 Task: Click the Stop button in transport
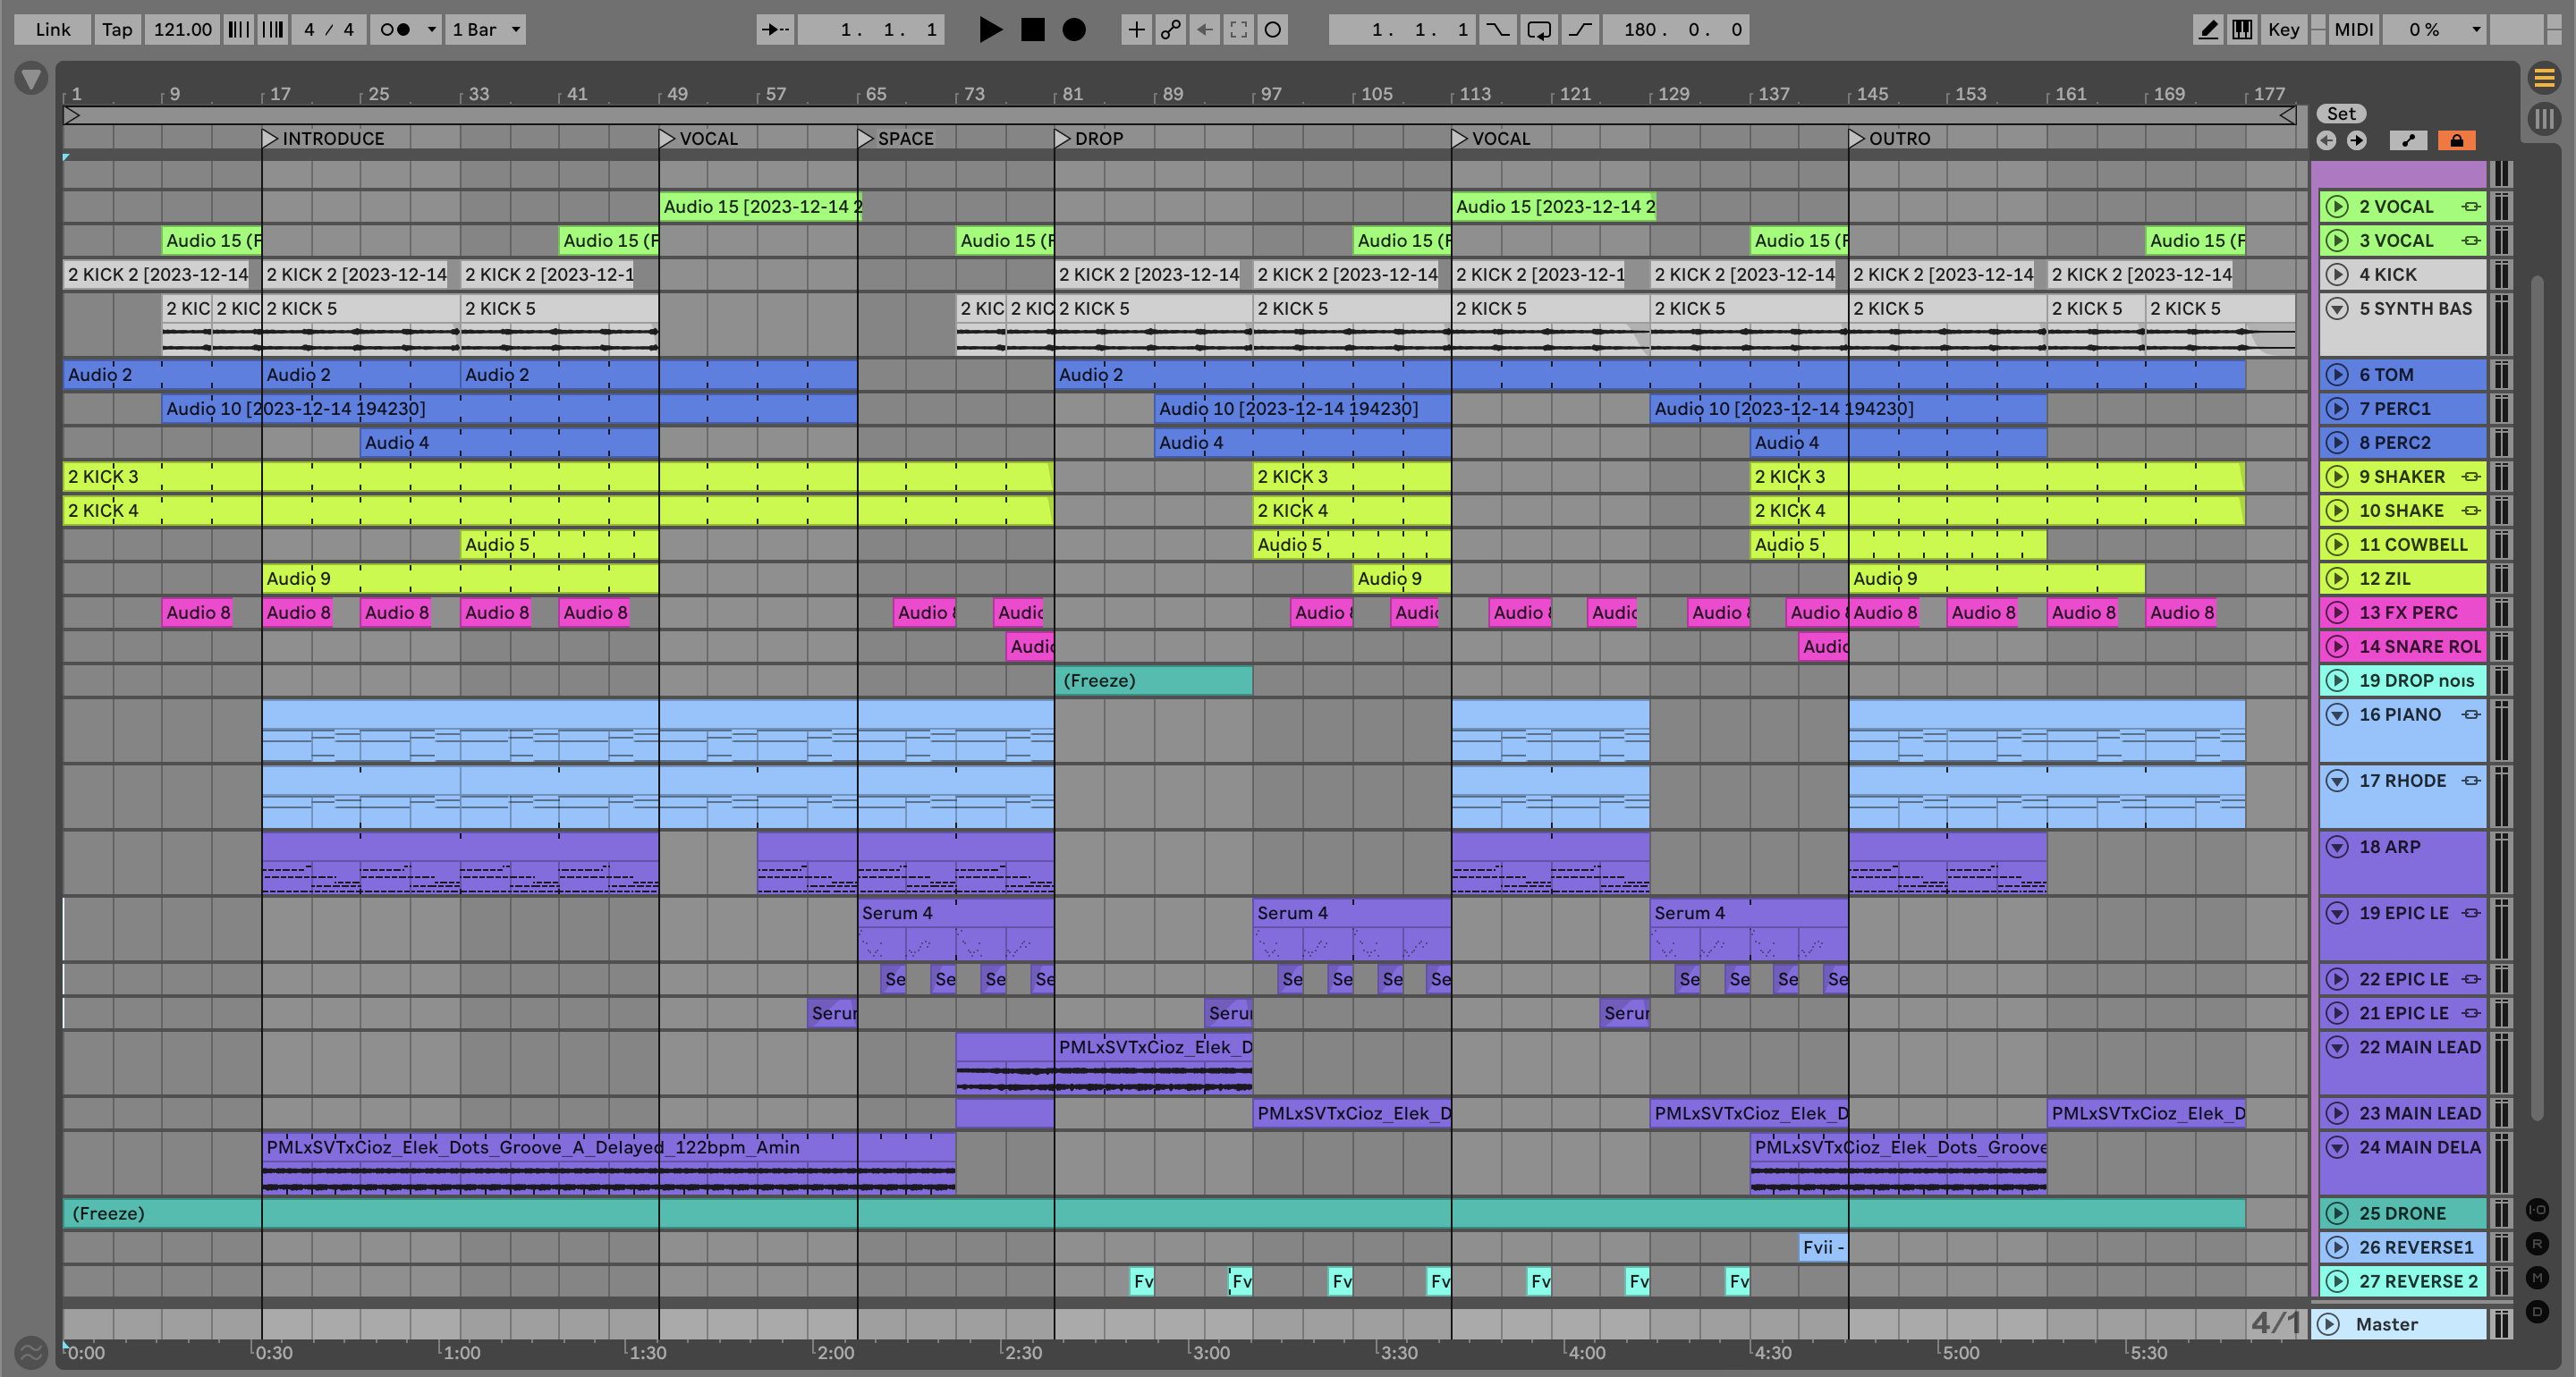pos(1032,29)
